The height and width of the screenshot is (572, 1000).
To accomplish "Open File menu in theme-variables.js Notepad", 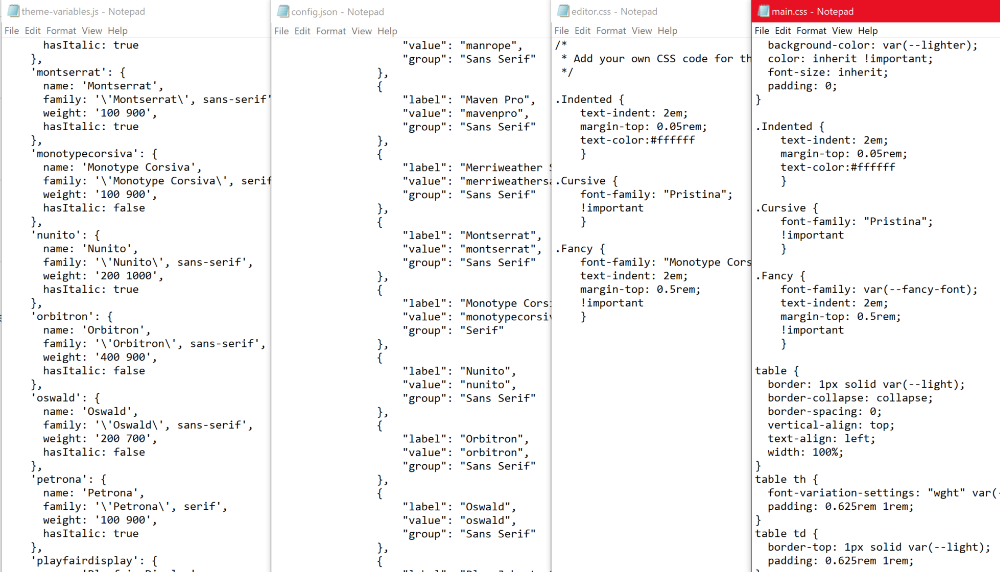I will (12, 31).
